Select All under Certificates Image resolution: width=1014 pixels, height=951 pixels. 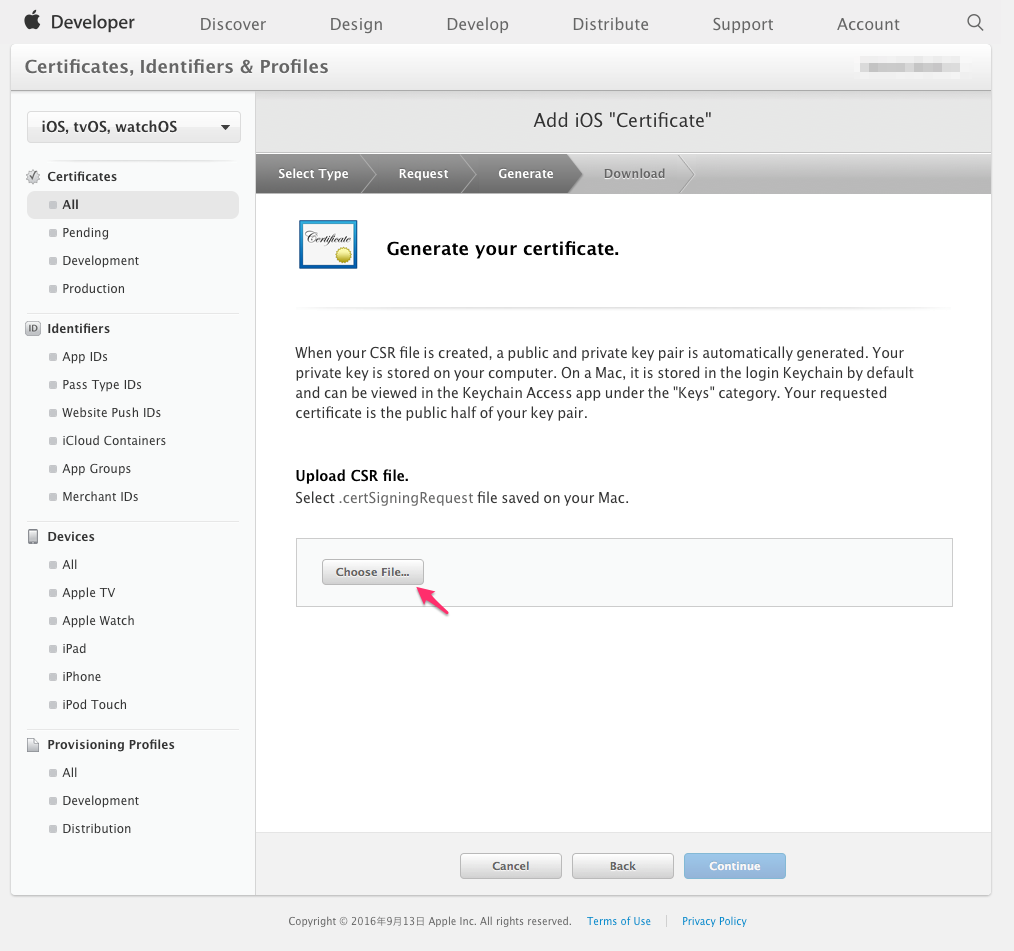point(133,205)
